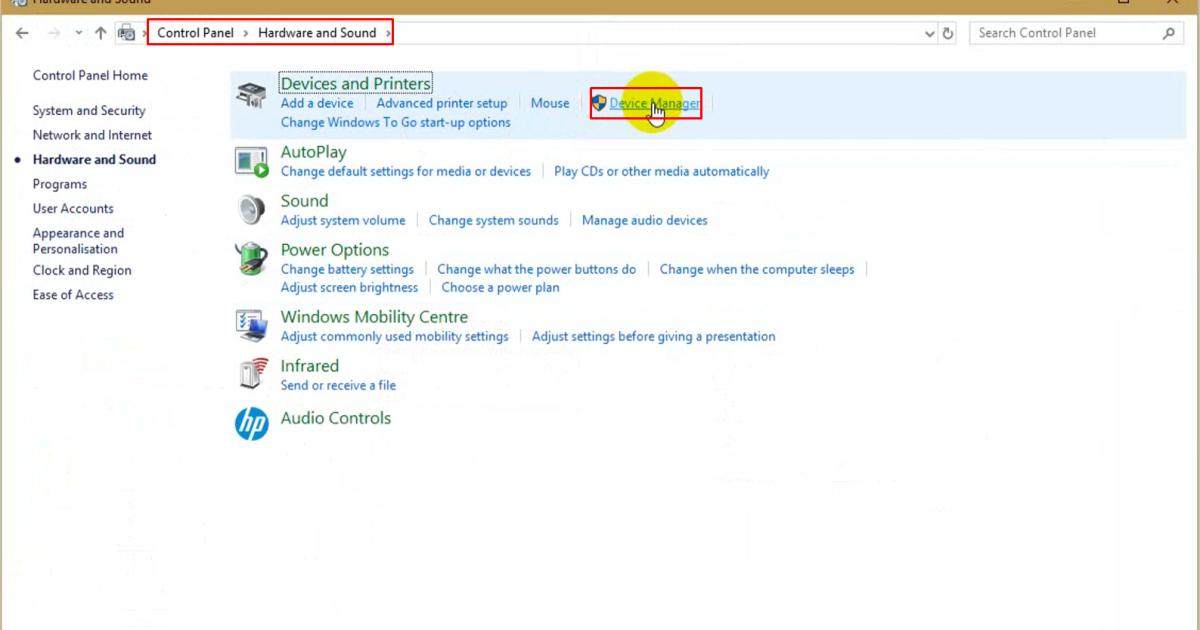This screenshot has height=630, width=1200.
Task: Change Windows To Go start-up options
Action: (x=396, y=123)
